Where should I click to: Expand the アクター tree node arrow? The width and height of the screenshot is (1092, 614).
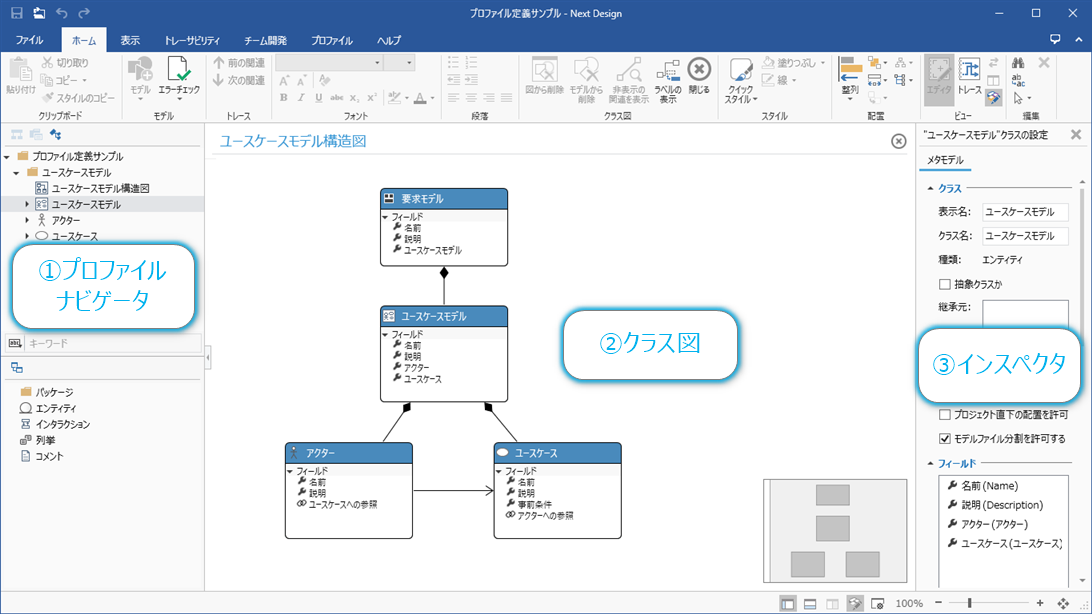[28, 220]
